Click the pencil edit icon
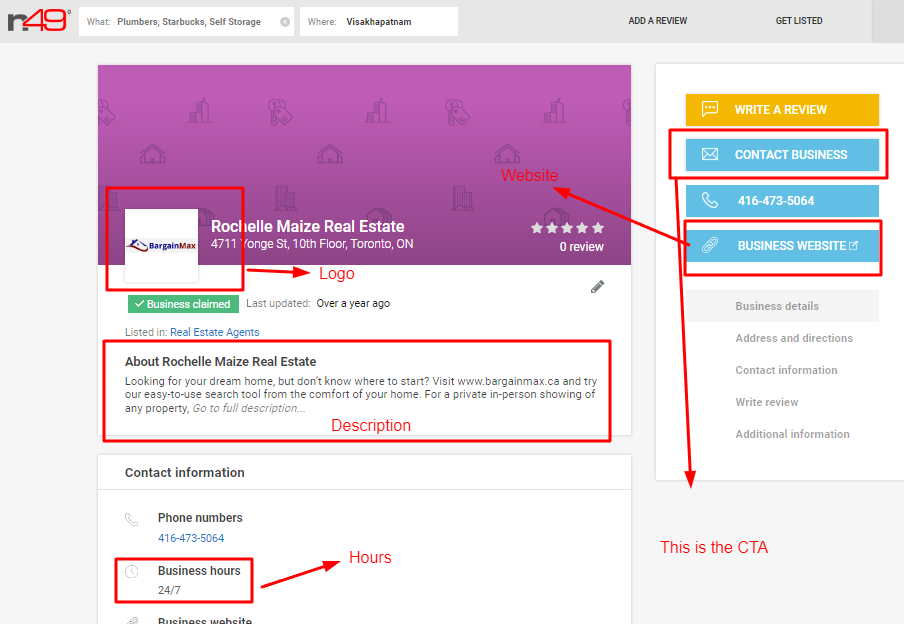This screenshot has width=904, height=624. pyautogui.click(x=597, y=287)
